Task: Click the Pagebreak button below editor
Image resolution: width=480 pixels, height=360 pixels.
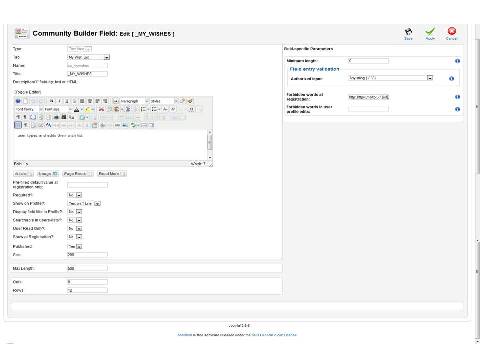Action: pos(78,174)
